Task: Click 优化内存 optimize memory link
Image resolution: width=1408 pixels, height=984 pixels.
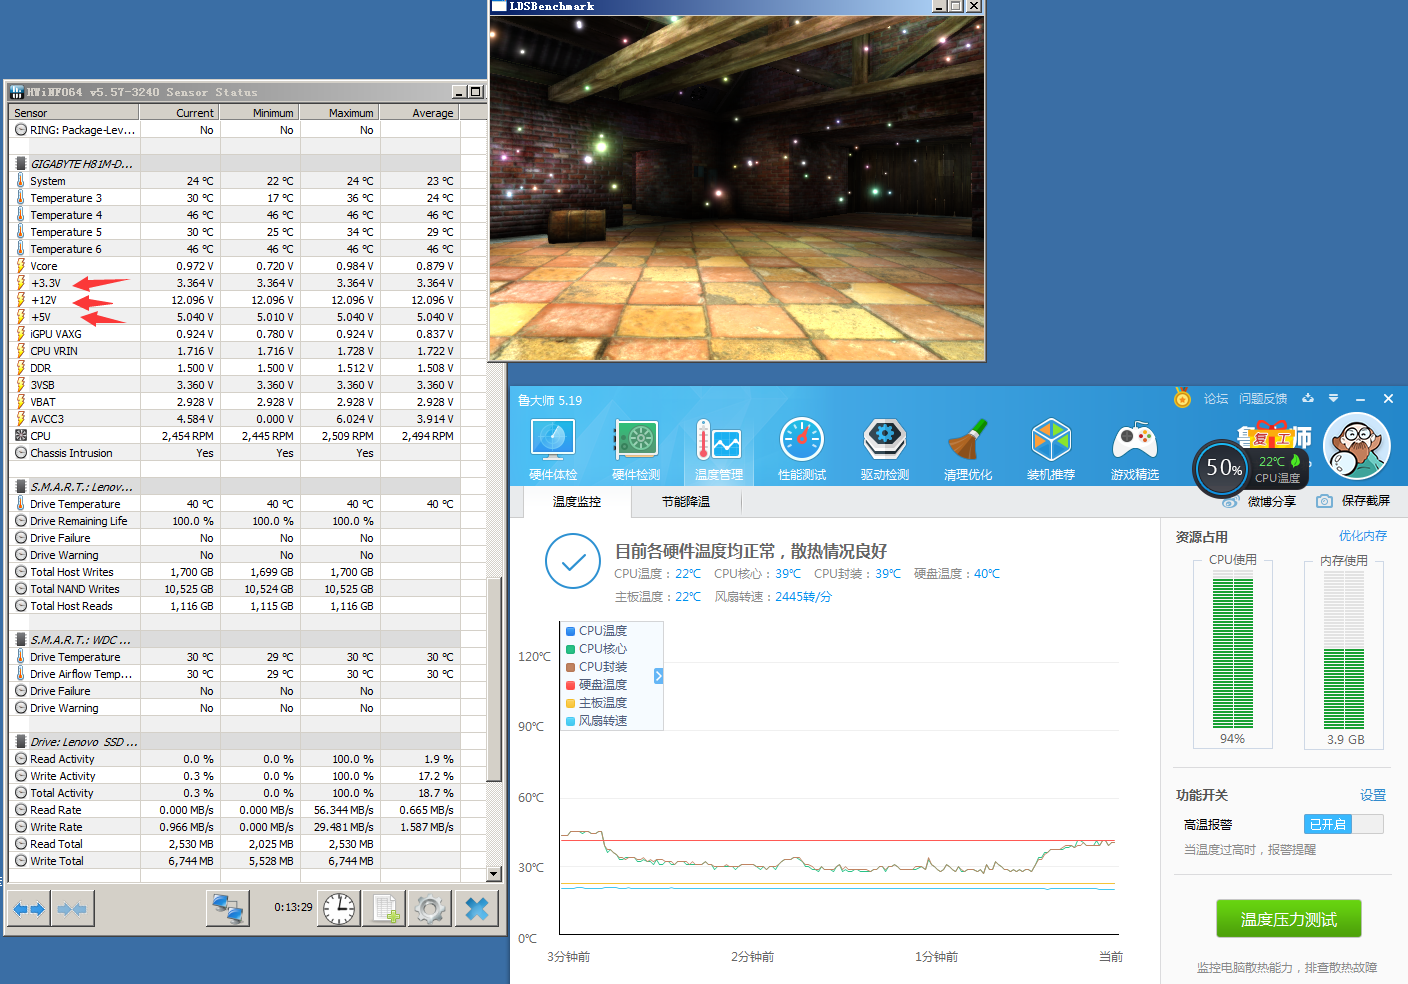Action: (x=1363, y=536)
